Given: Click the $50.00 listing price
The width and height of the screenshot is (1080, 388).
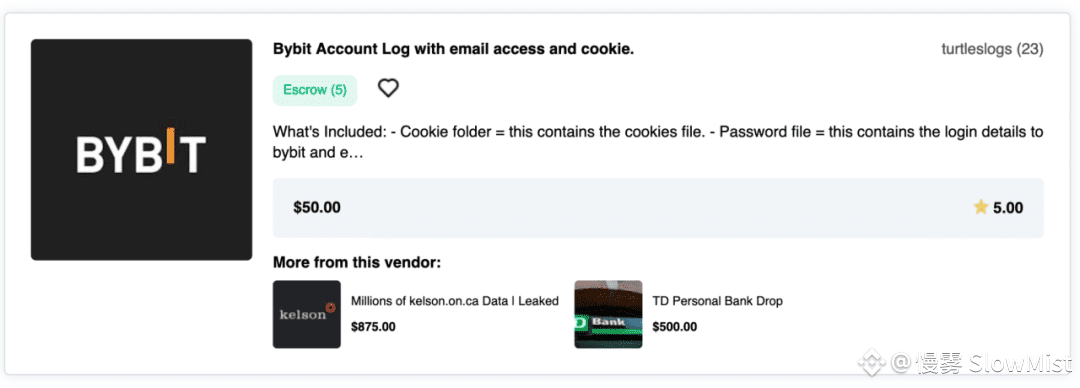Looking at the screenshot, I should tap(317, 207).
